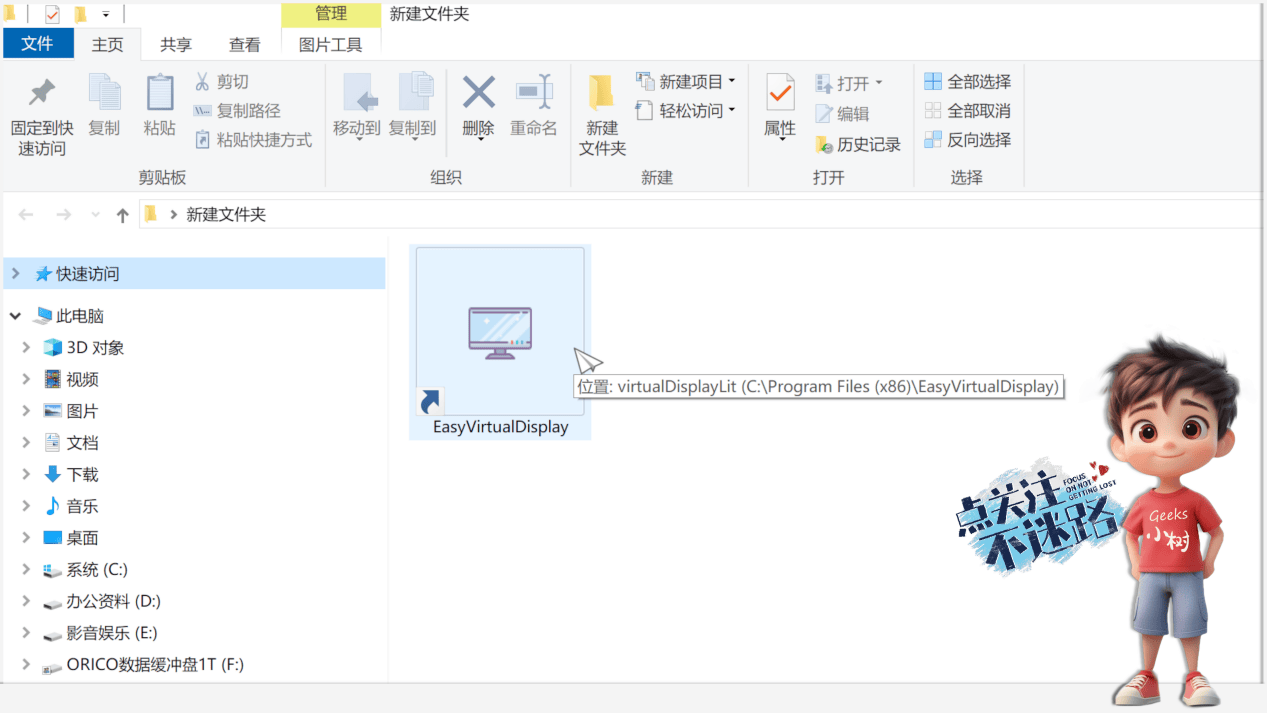Open the Copy to (复制到) command
Viewport: 1267px width, 713px height.
413,105
